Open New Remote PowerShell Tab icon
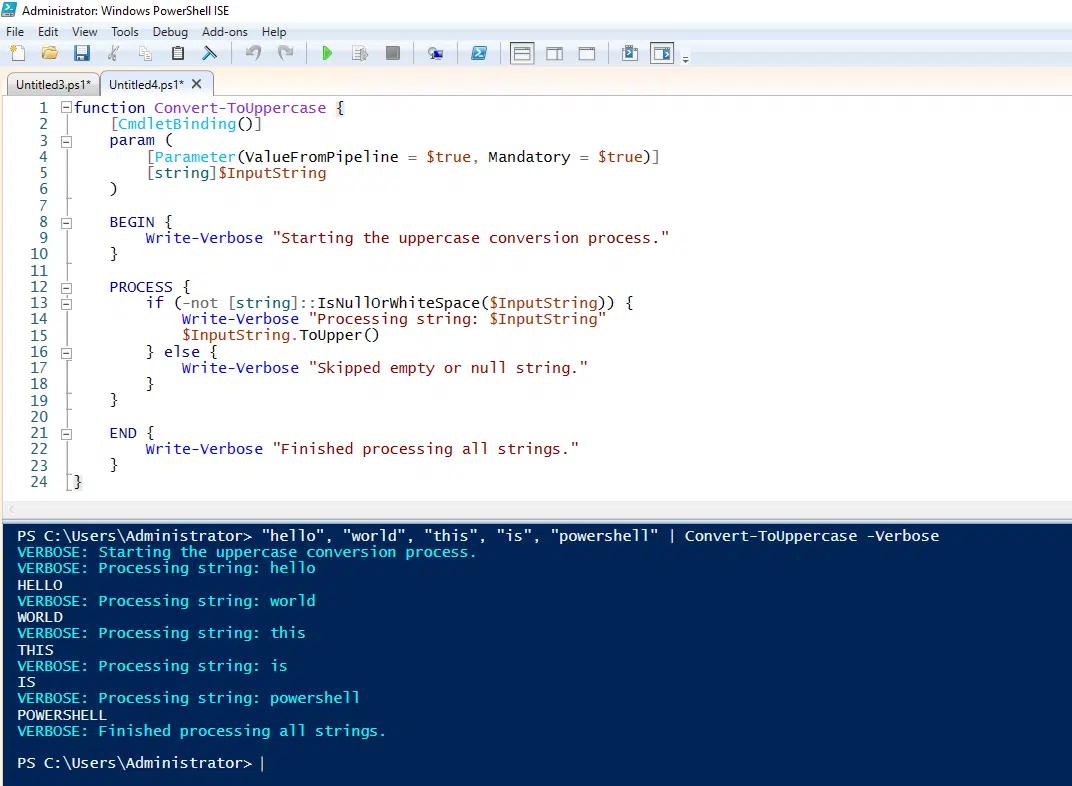1072x786 pixels. 435,53
